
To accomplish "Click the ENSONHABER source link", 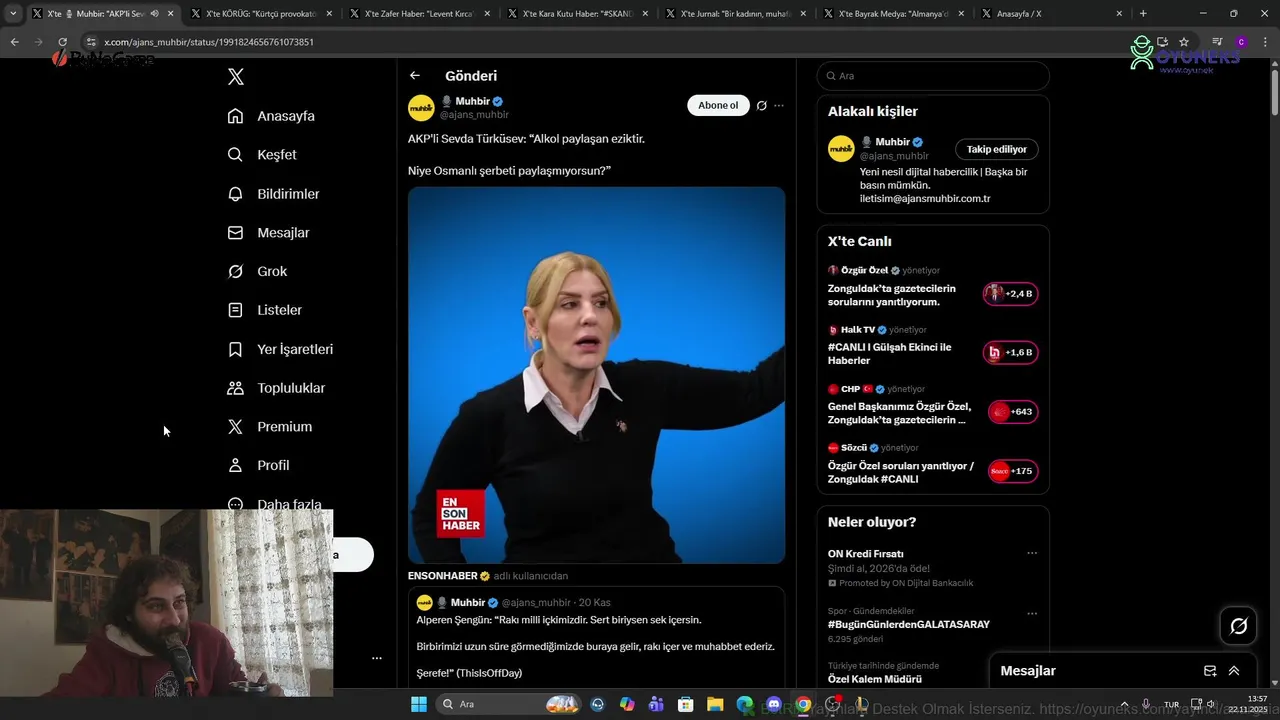I will (x=443, y=576).
